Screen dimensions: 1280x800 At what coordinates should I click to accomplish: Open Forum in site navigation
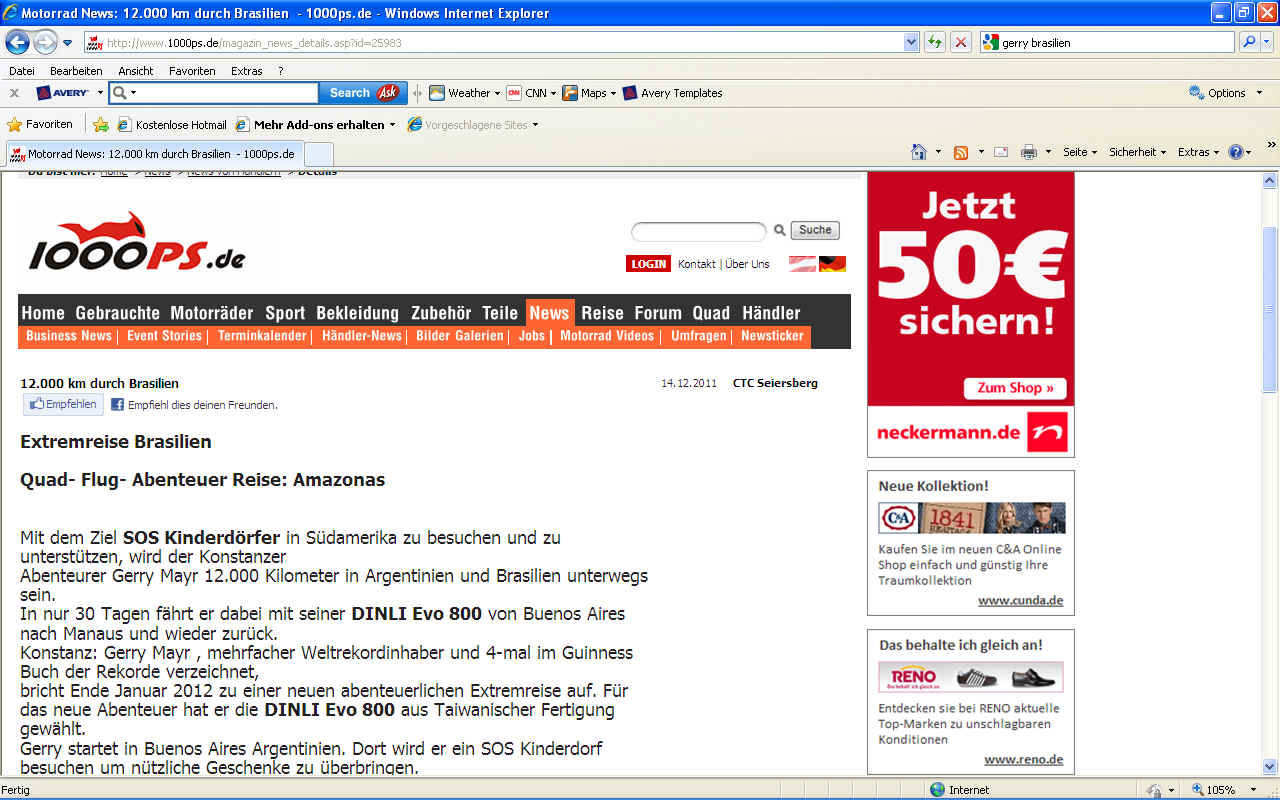[x=658, y=313]
